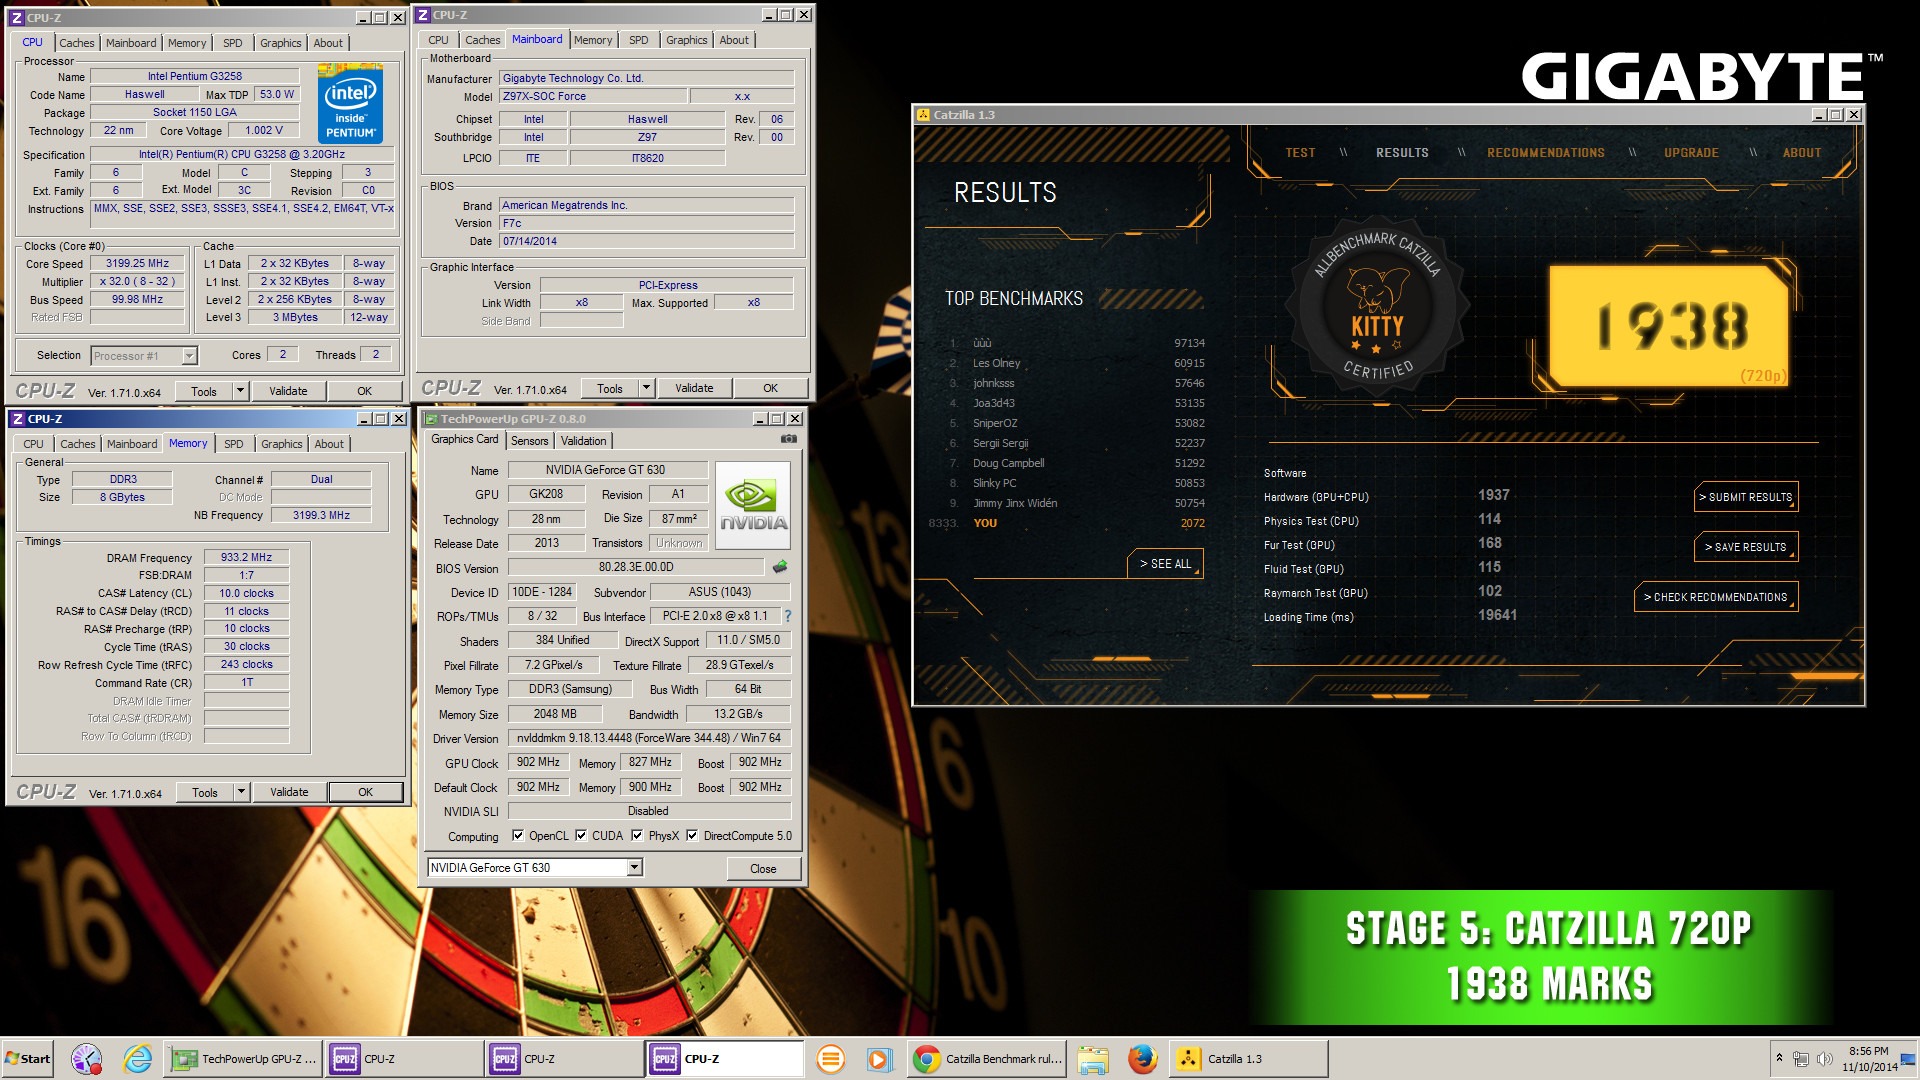Open SPD tab in Mainboard CPU-Z window
The height and width of the screenshot is (1080, 1920).
638,40
